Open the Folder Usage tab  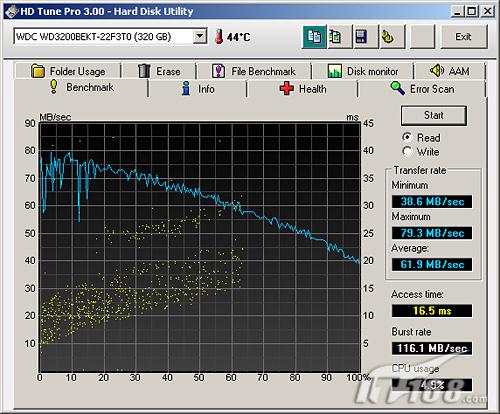tap(68, 71)
